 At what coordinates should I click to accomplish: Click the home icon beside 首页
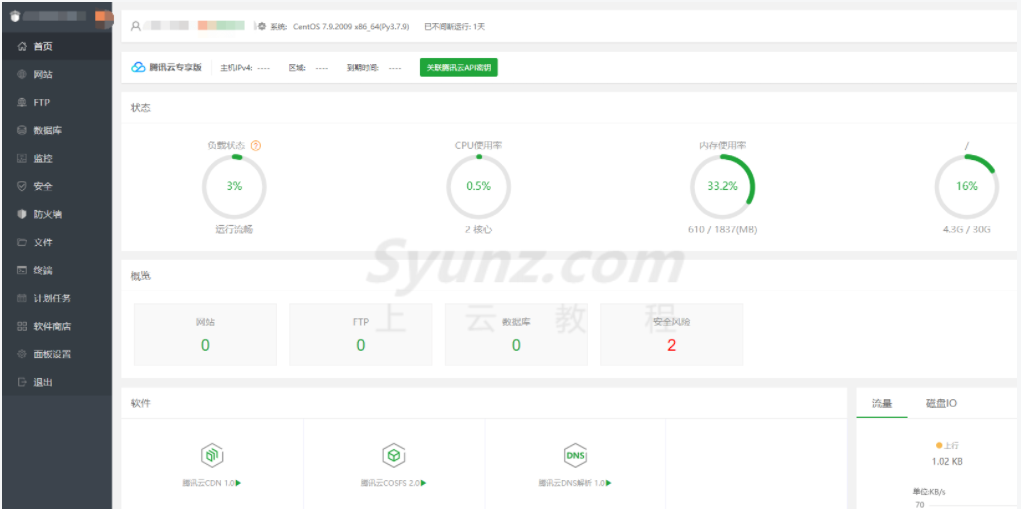[x=21, y=46]
